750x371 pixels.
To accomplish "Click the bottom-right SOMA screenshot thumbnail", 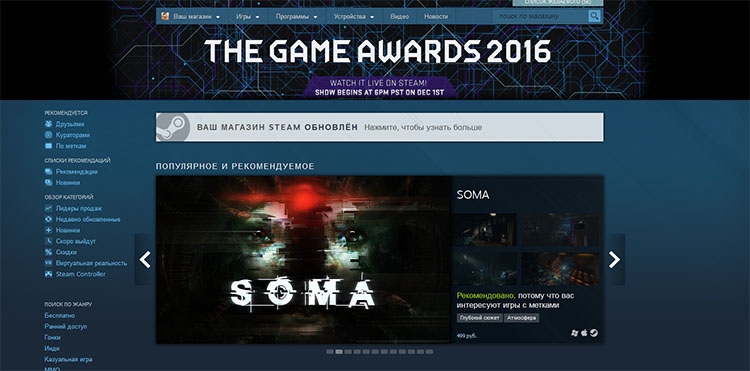I will (560, 269).
